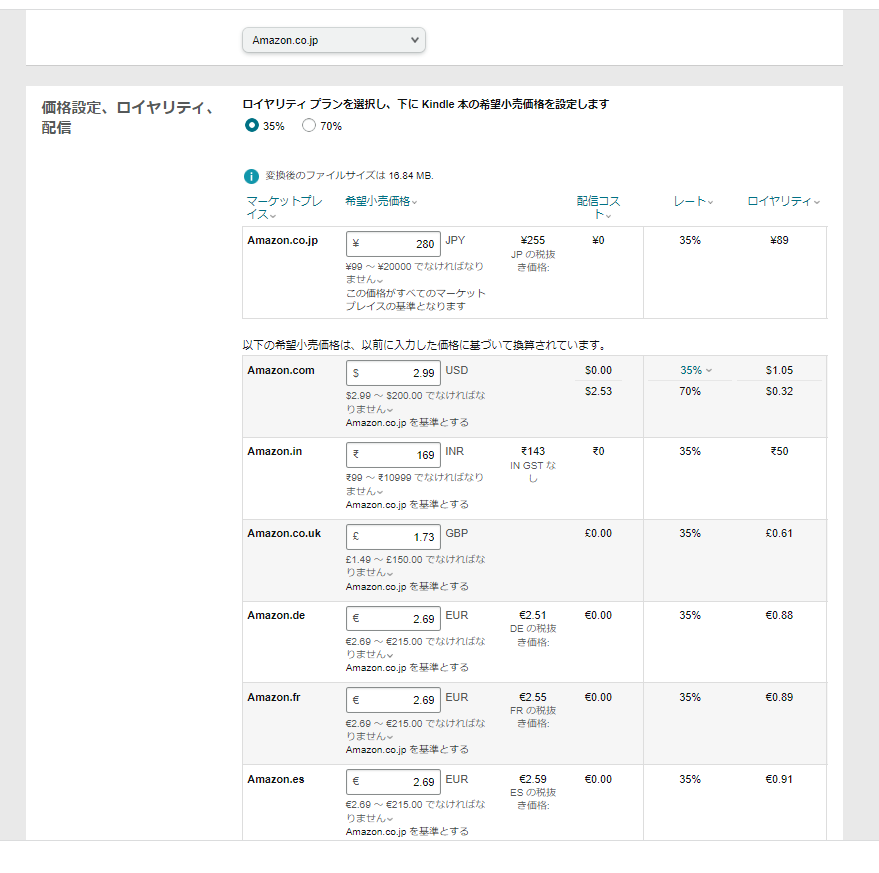Click the Amazon.co.jp JPY price field
Viewport: 879px width, 873px height.
click(394, 244)
